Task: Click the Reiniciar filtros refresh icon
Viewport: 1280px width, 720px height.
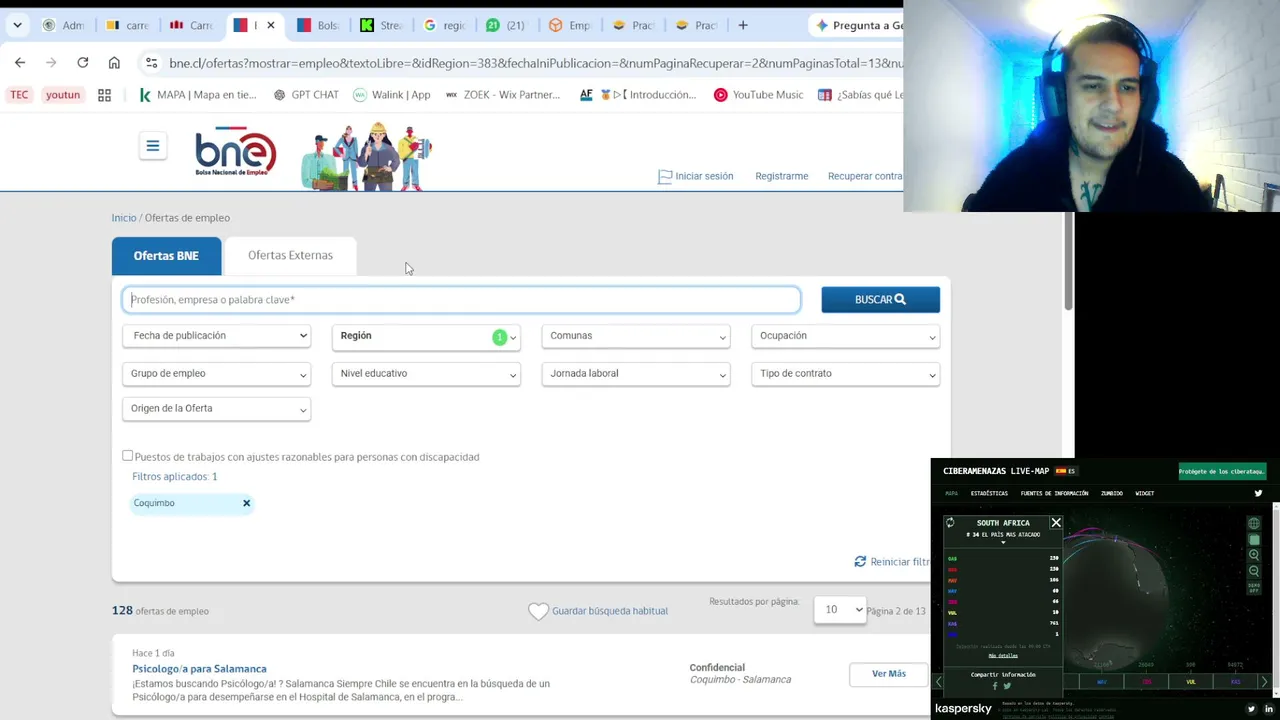Action: pos(860,562)
